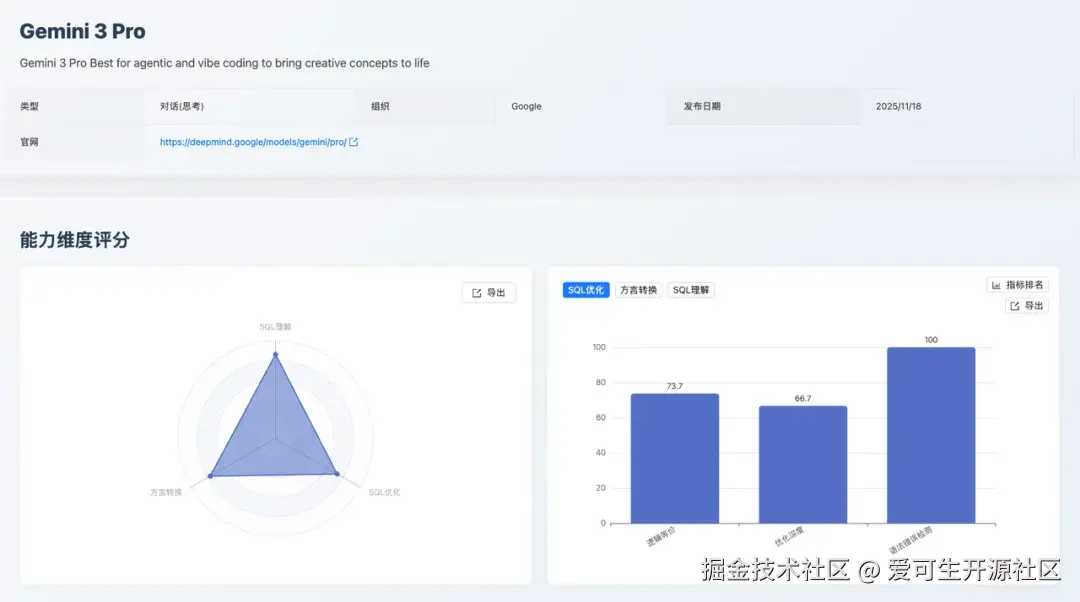Click the model description text under title
Viewport: 1080px width, 602px height.
point(225,63)
